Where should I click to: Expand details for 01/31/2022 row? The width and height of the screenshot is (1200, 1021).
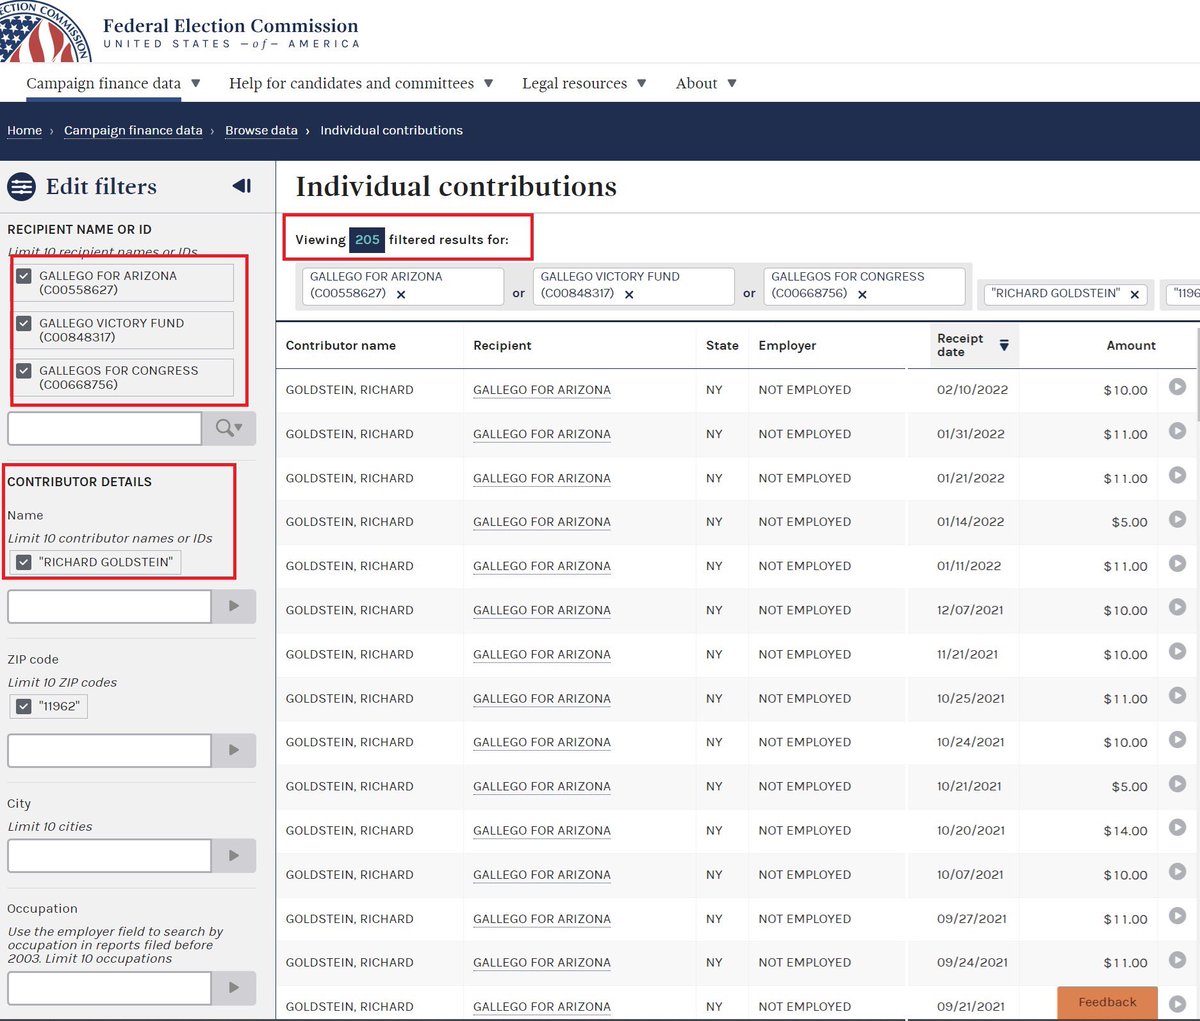1178,431
